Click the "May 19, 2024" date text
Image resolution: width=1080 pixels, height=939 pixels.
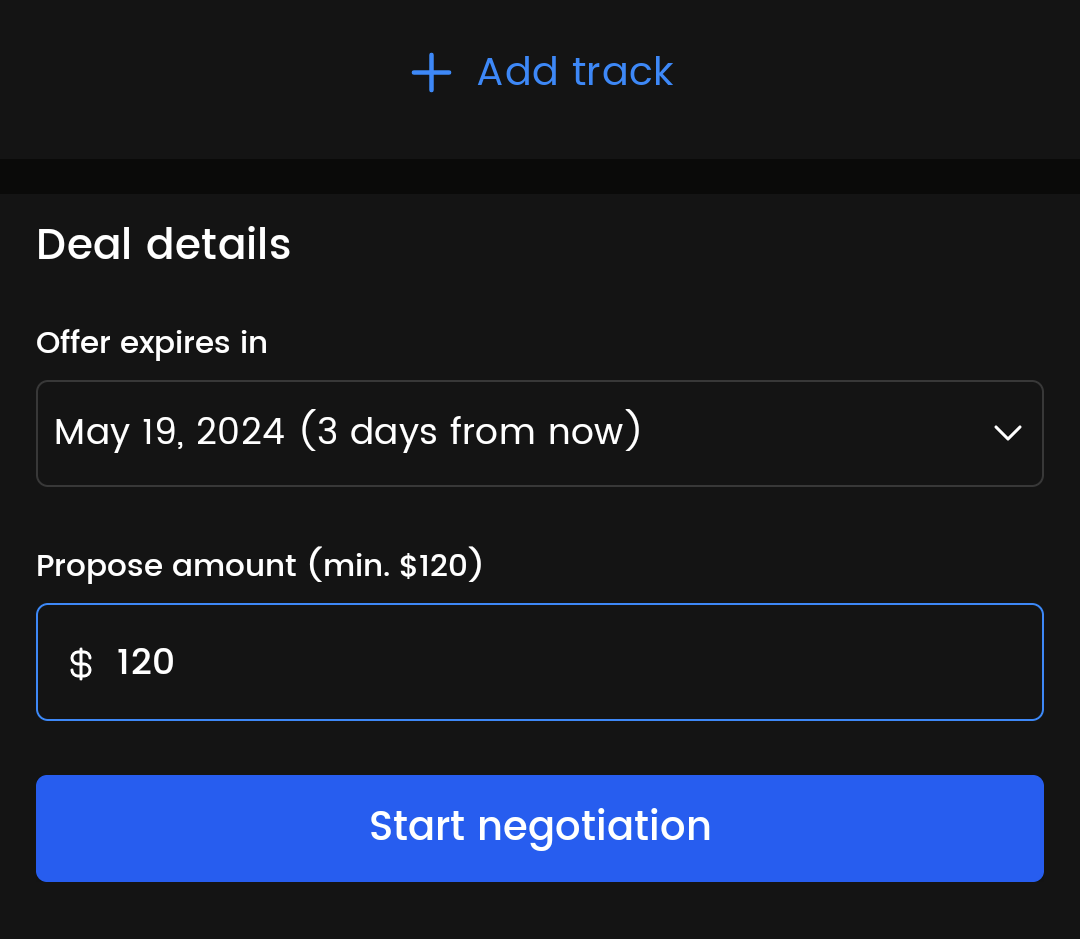click(169, 432)
